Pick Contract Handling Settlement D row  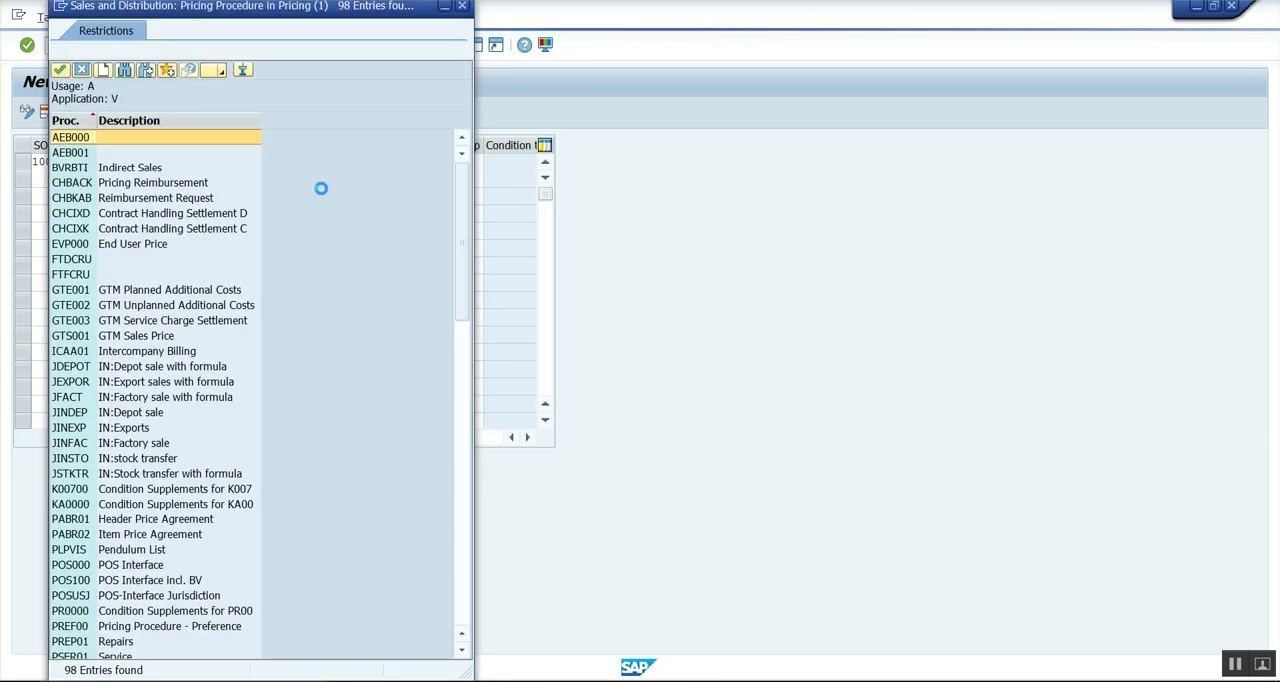coord(156,214)
